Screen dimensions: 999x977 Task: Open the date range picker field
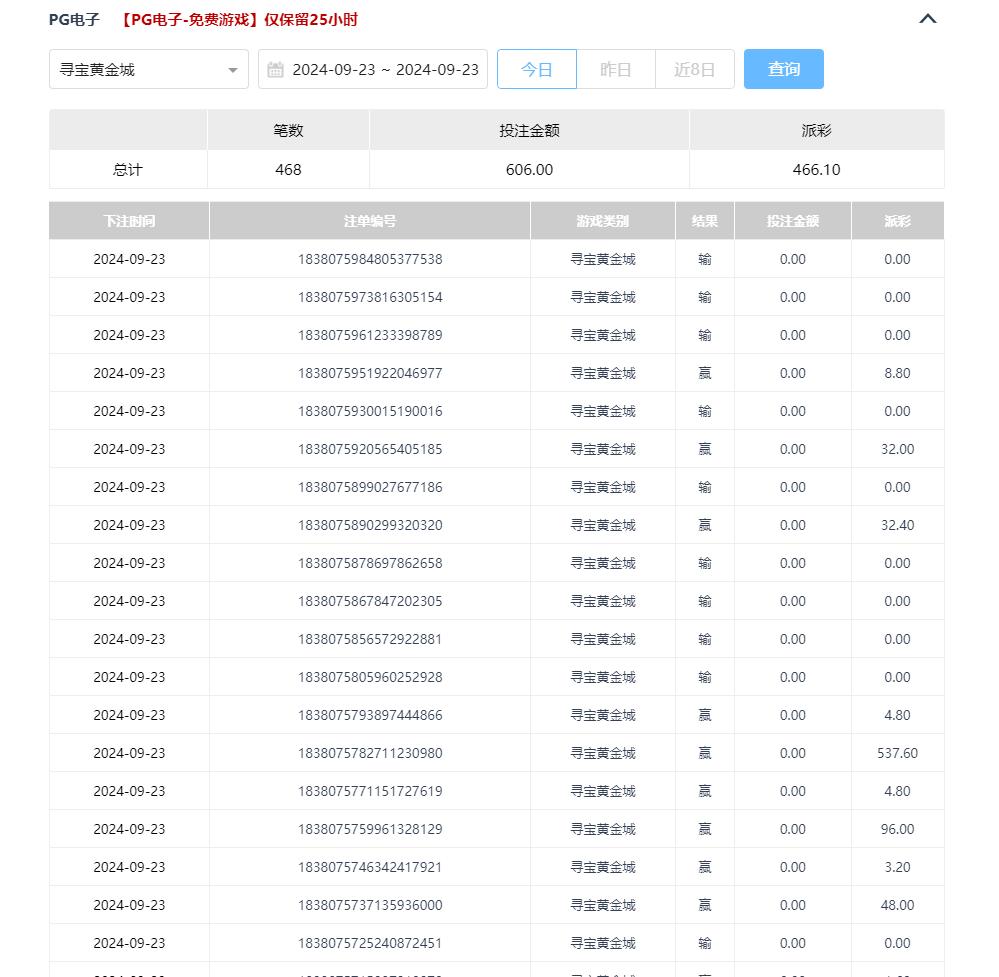(x=384, y=70)
